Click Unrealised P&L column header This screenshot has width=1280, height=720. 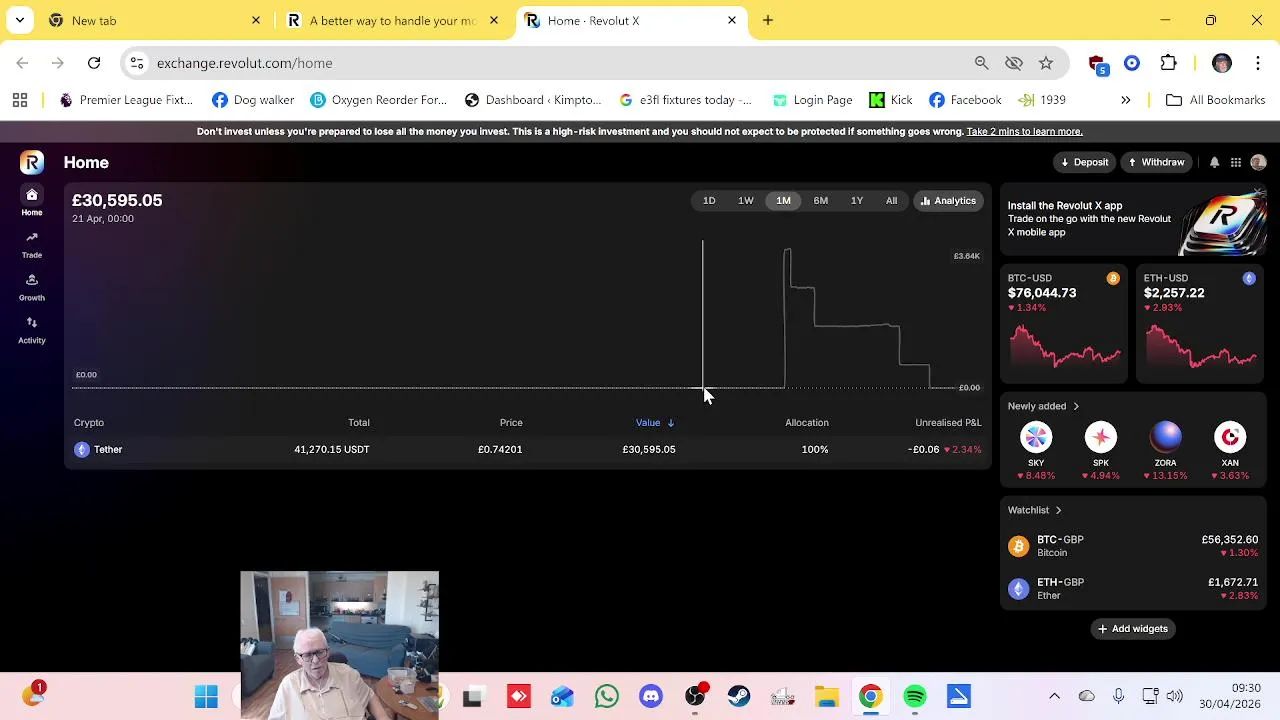coord(948,422)
